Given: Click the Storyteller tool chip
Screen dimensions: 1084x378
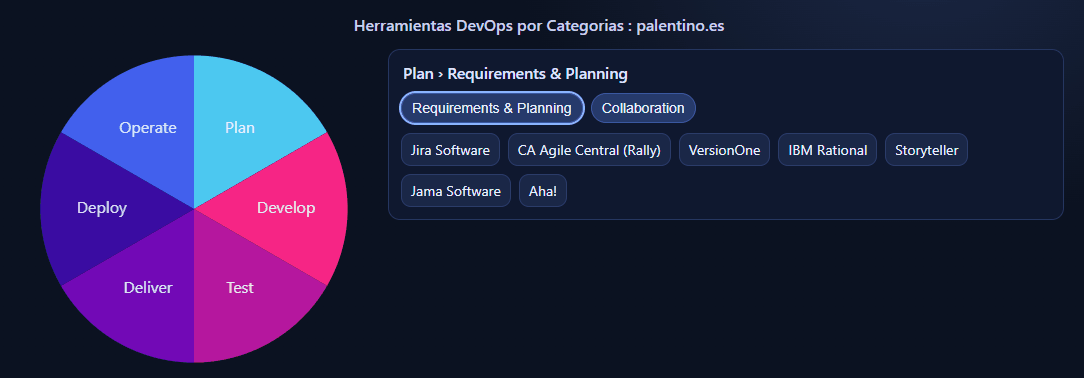Looking at the screenshot, I should [926, 150].
